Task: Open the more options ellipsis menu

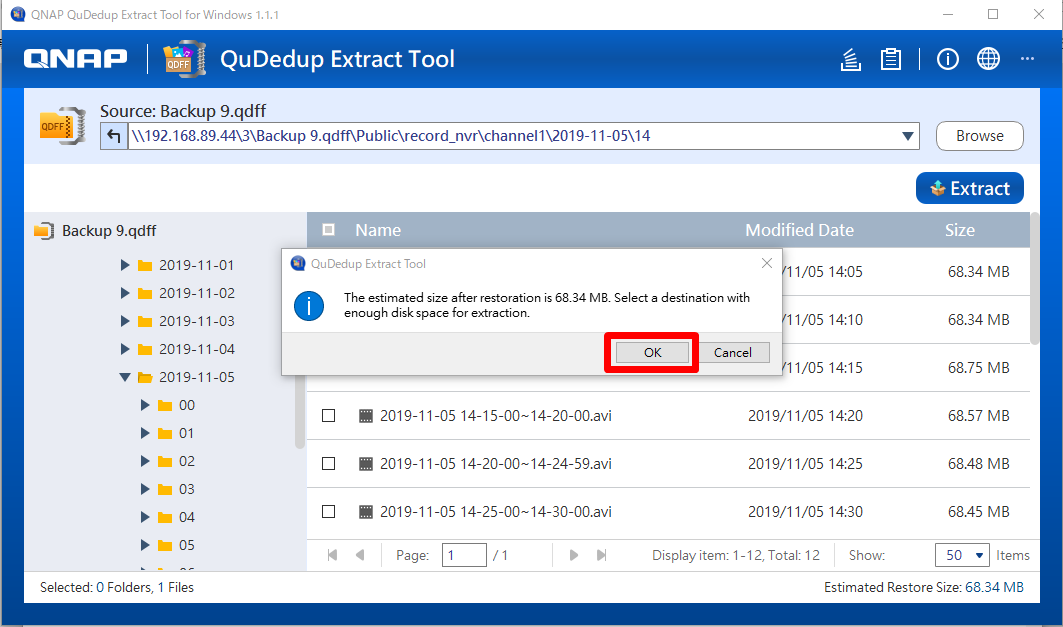Action: [1027, 59]
